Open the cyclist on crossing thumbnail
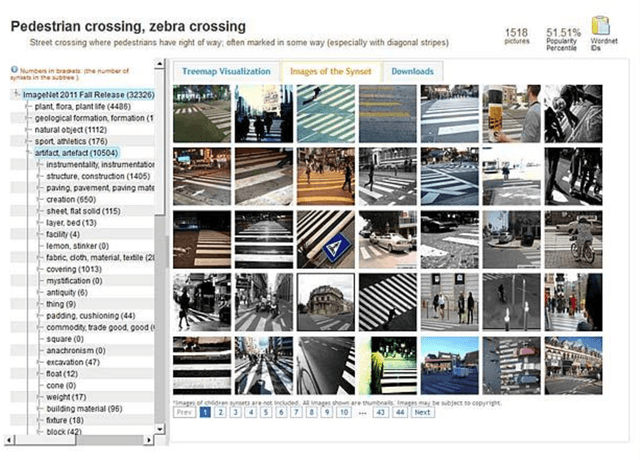 (x=573, y=239)
